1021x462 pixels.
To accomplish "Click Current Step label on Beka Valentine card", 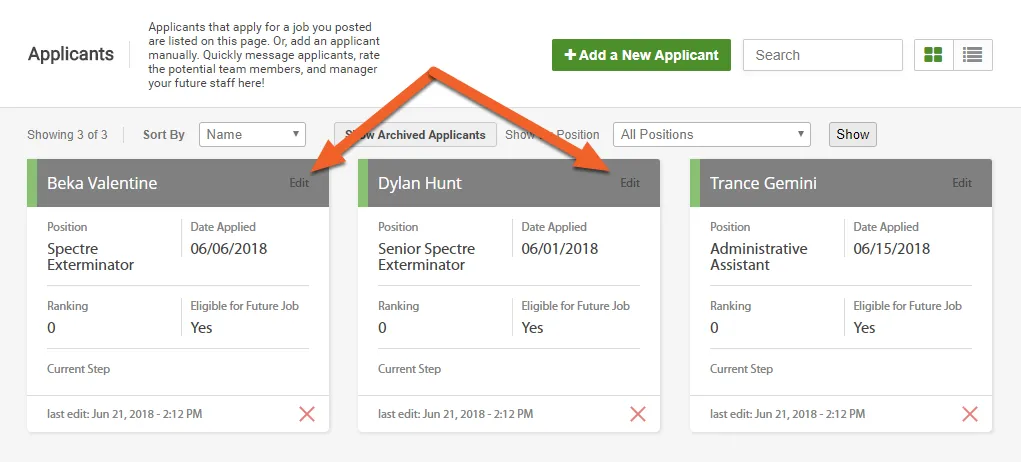I will pos(79,369).
